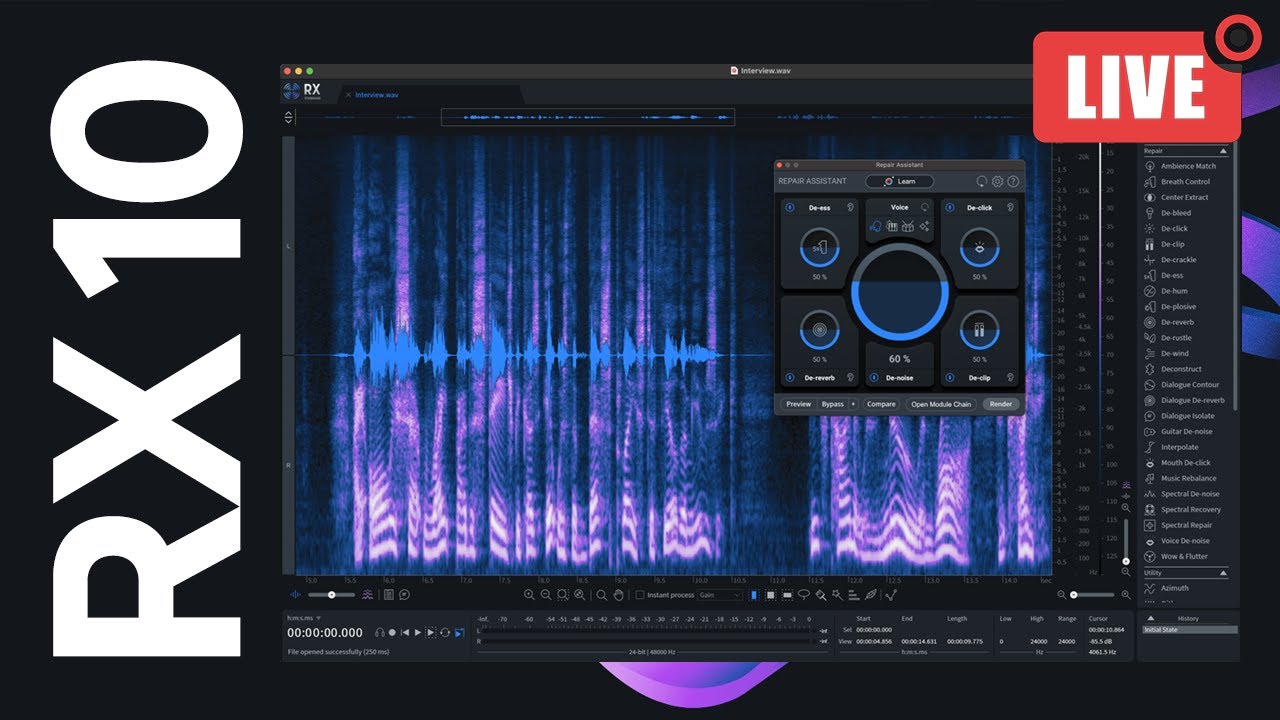Click the Render button
The width and height of the screenshot is (1280, 720).
pos(1001,404)
